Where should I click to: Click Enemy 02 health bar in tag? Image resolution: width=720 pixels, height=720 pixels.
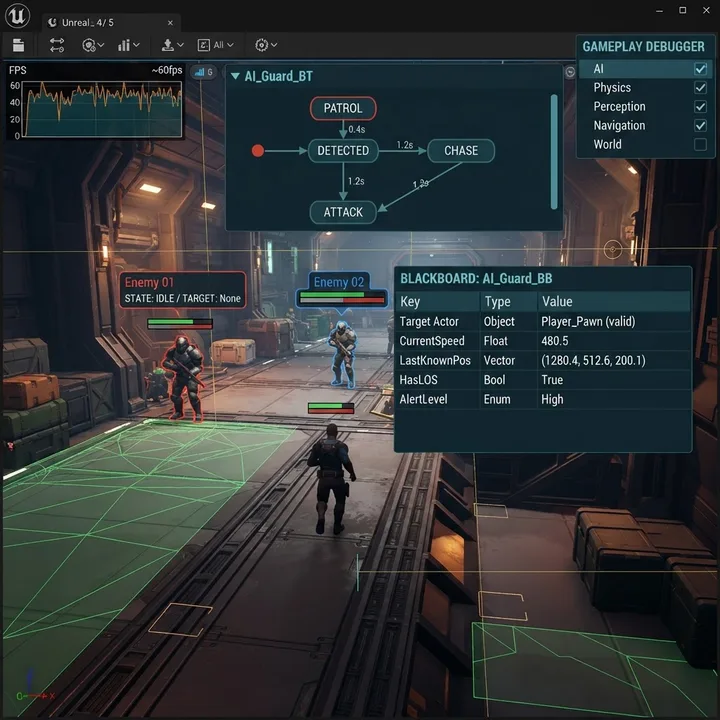tap(342, 298)
